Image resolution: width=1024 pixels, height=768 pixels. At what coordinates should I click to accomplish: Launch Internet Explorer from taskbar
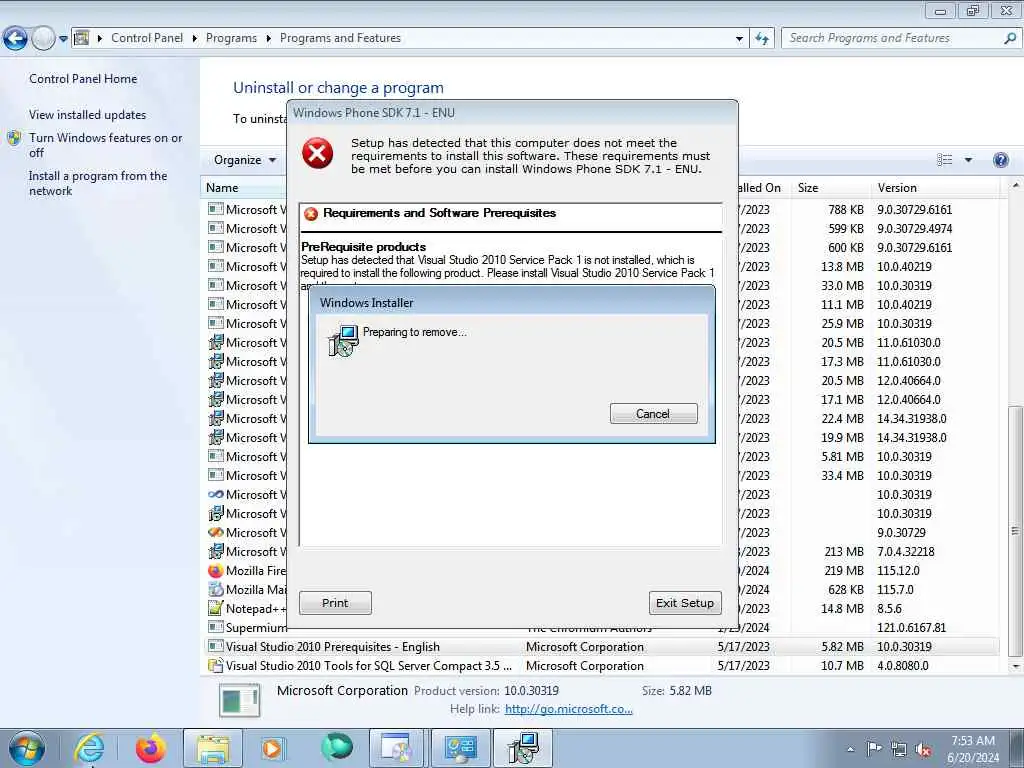pos(89,748)
